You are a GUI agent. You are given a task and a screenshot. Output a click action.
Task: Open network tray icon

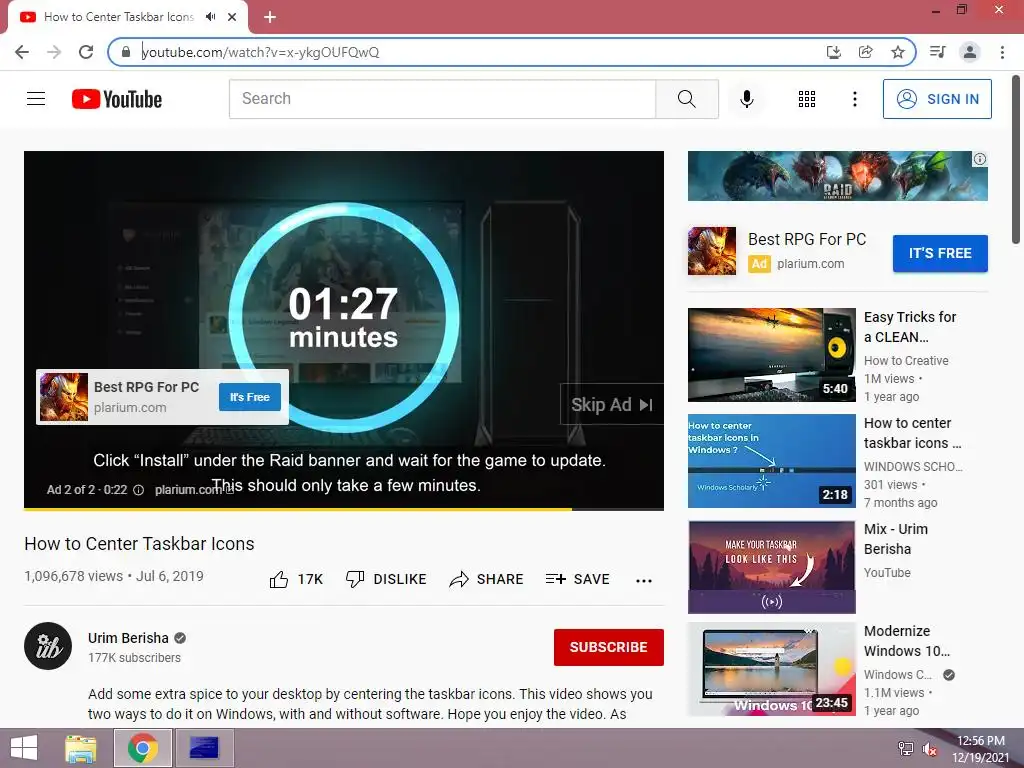[x=906, y=749]
